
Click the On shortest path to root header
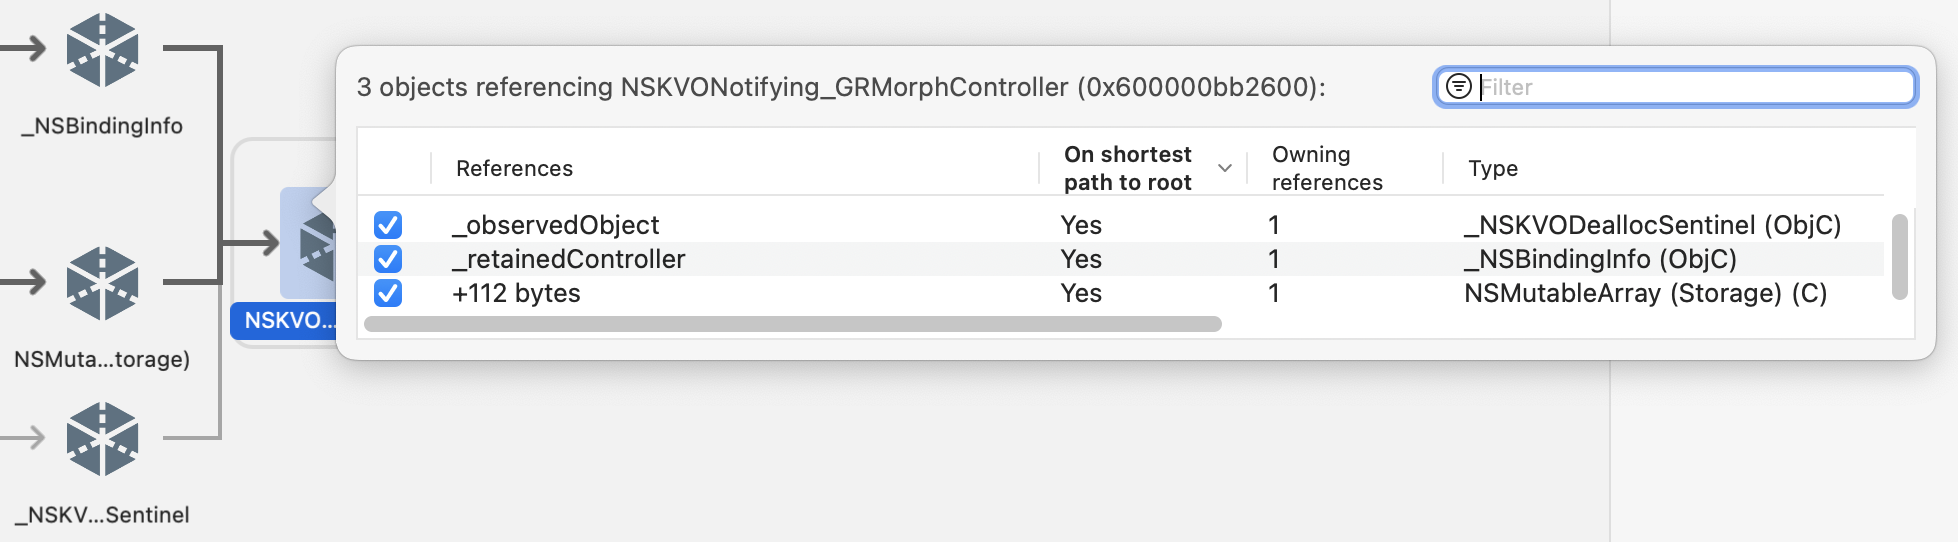tap(1127, 168)
